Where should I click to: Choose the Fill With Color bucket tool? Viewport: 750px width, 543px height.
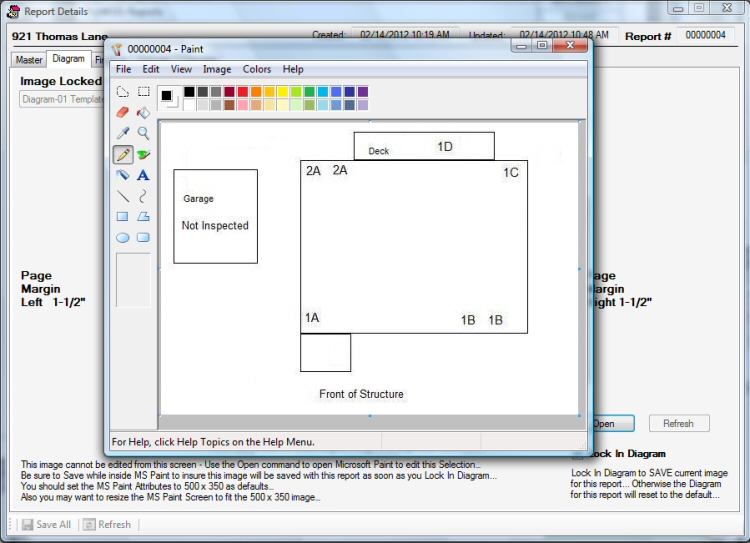click(143, 112)
